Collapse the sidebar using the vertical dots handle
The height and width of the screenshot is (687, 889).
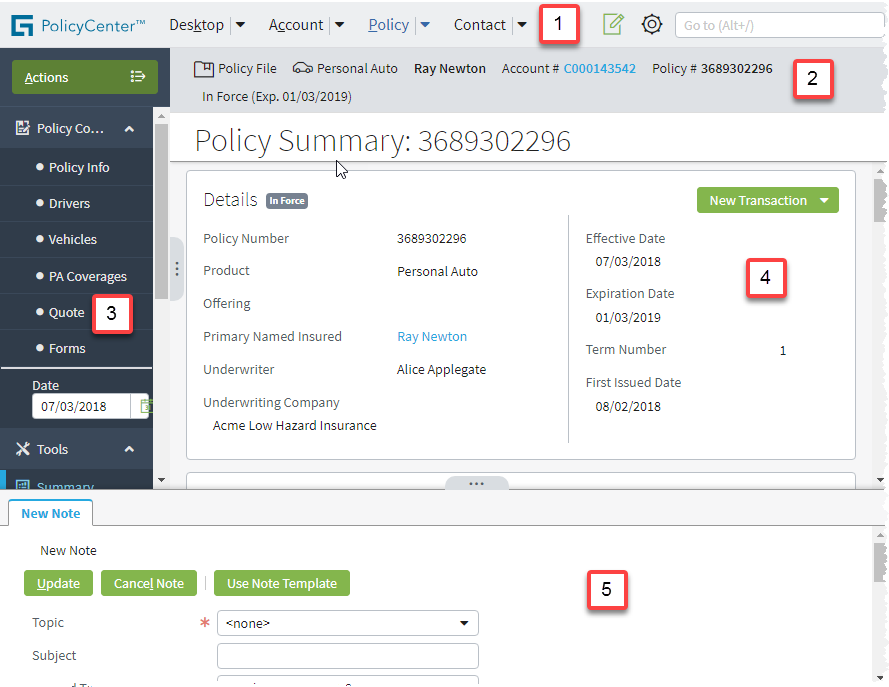[177, 268]
